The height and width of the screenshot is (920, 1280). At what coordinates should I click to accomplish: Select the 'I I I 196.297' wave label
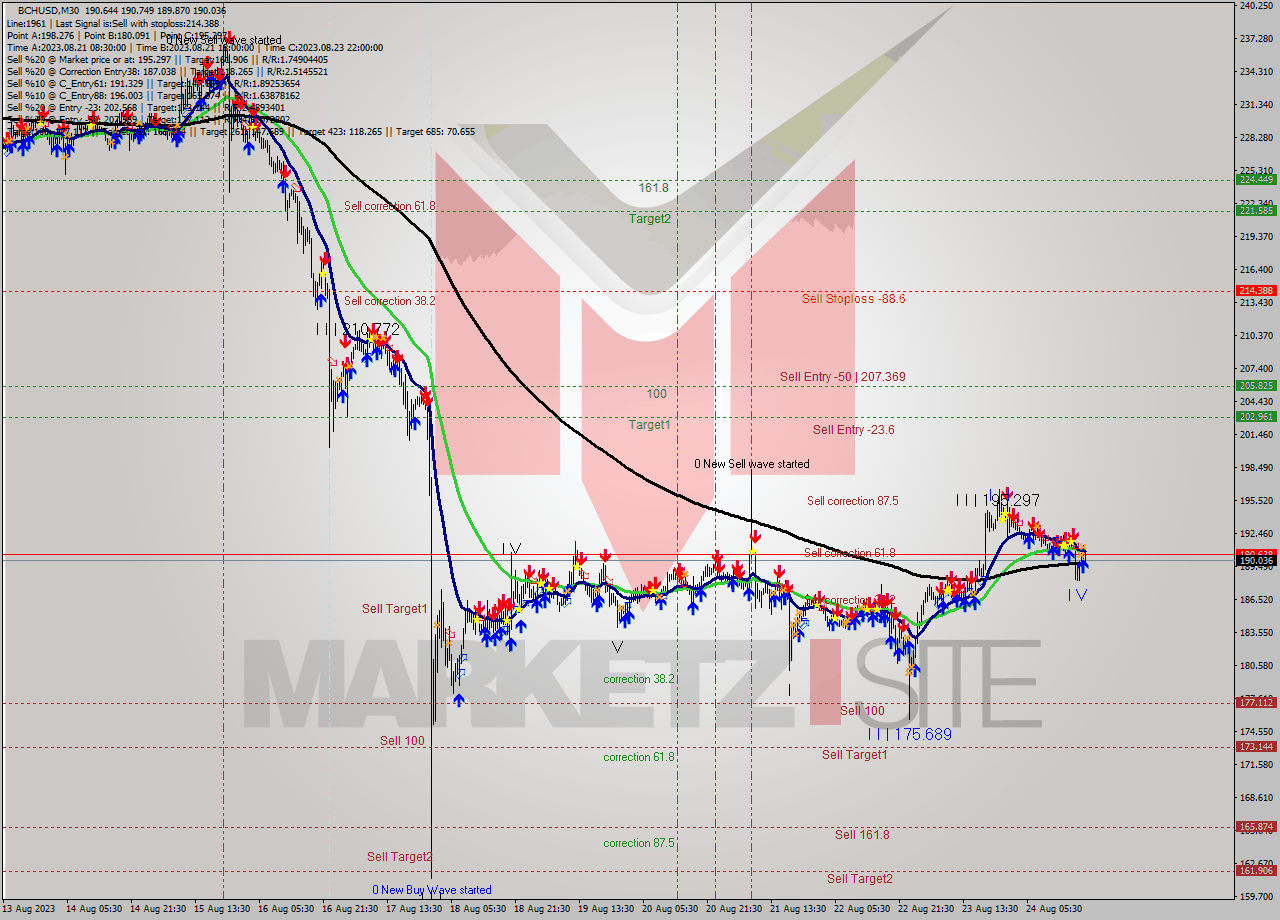click(997, 499)
